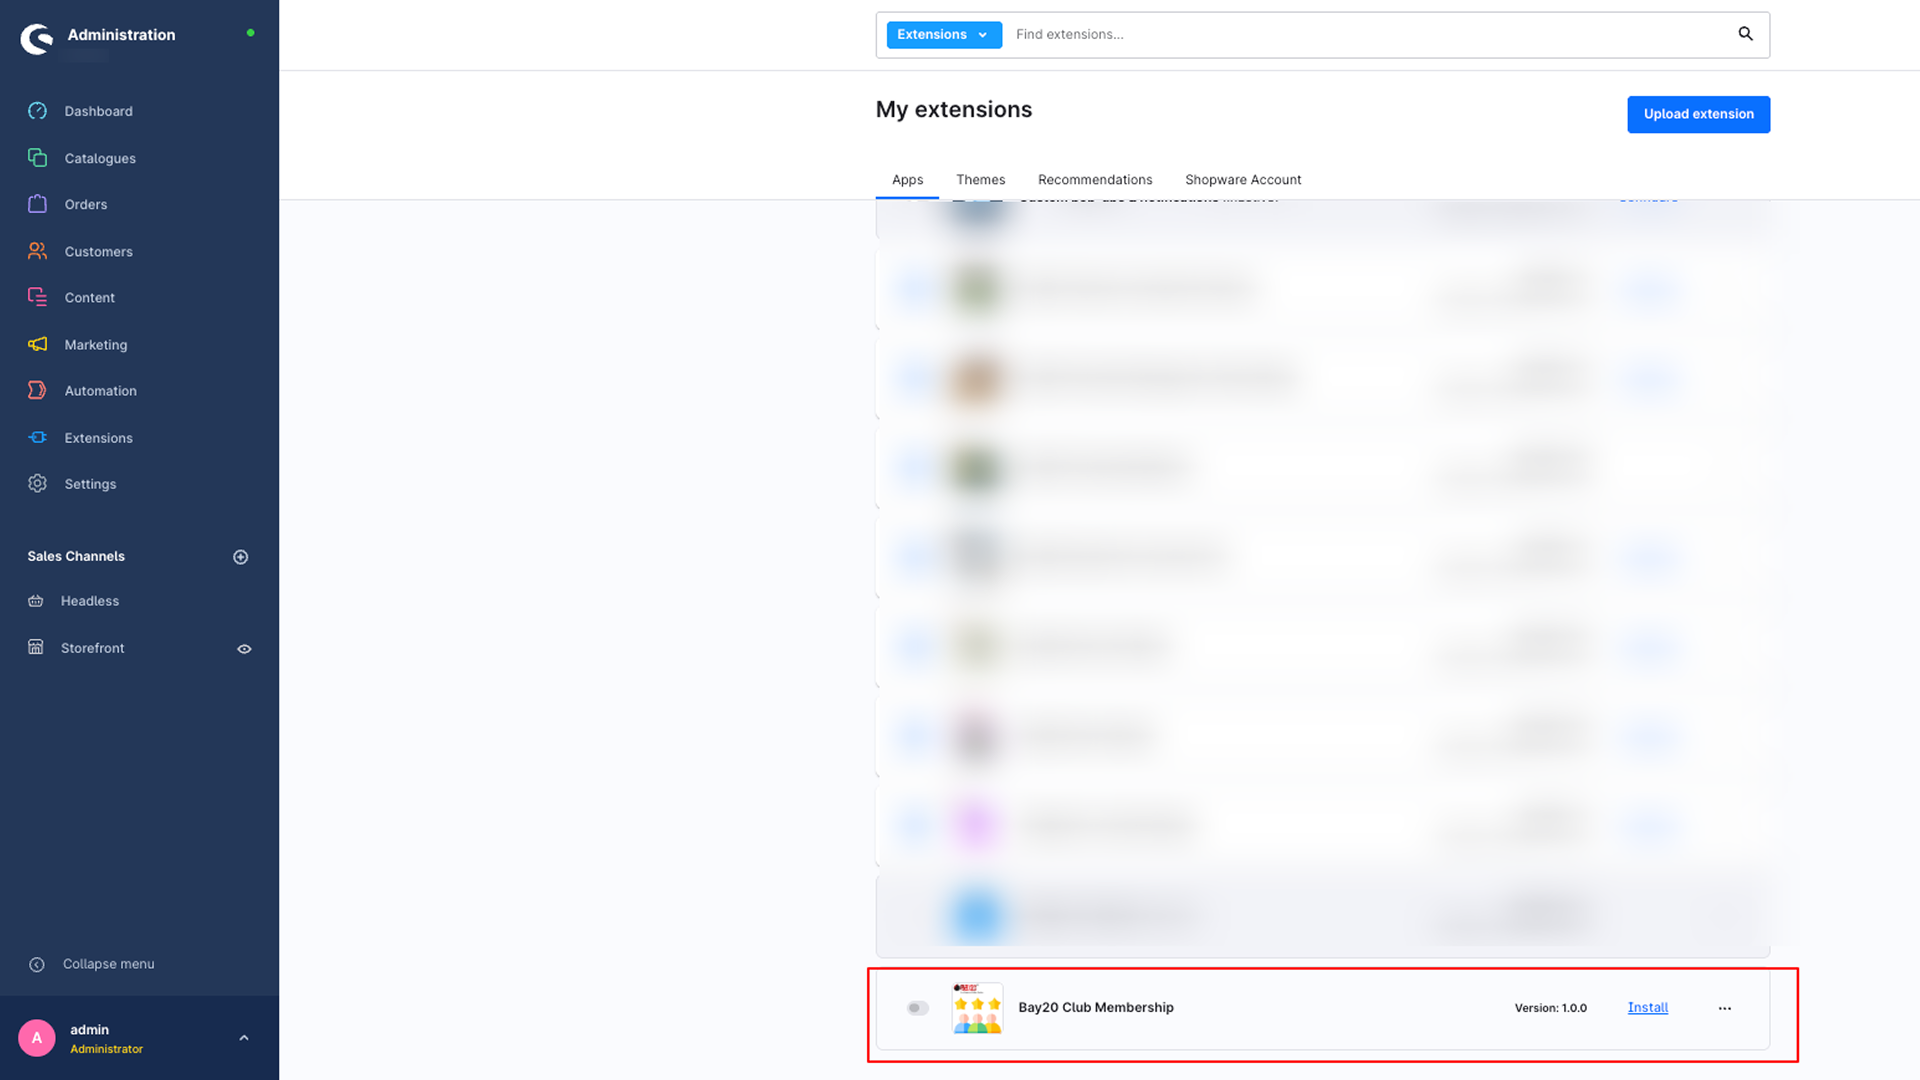The width and height of the screenshot is (1920, 1080).
Task: Switch to the Themes tab
Action: tap(980, 180)
